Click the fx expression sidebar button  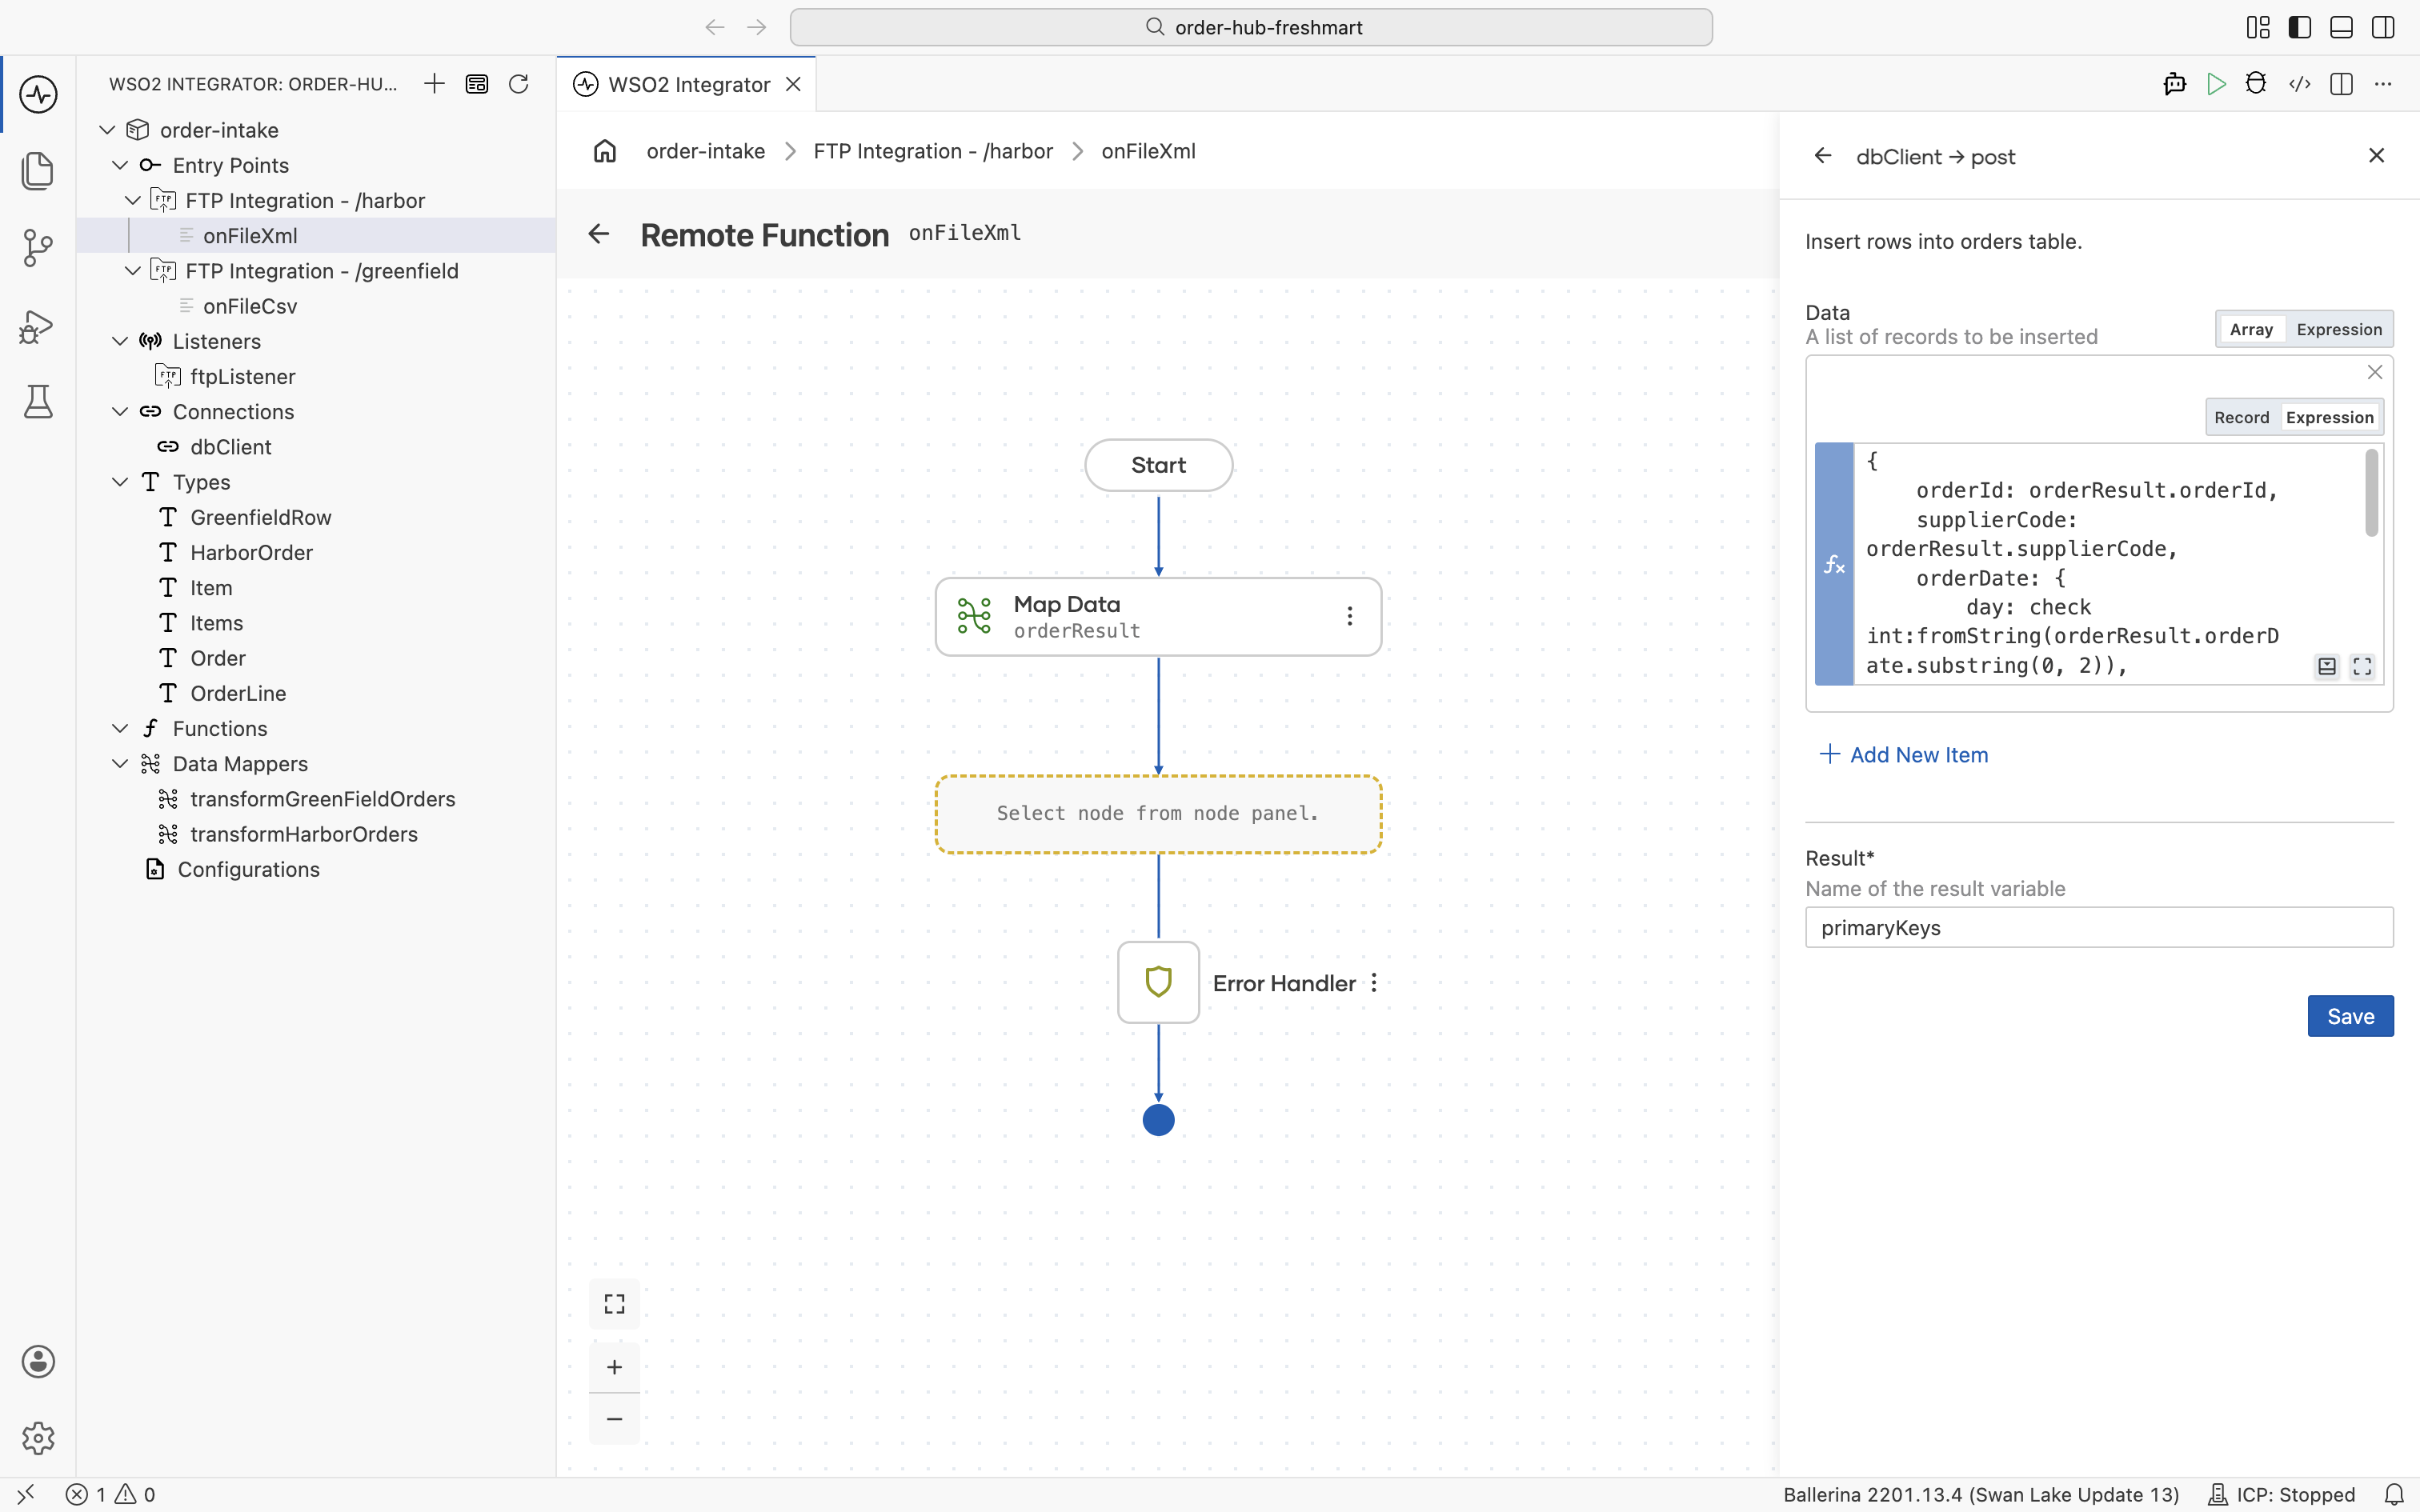click(x=1834, y=564)
